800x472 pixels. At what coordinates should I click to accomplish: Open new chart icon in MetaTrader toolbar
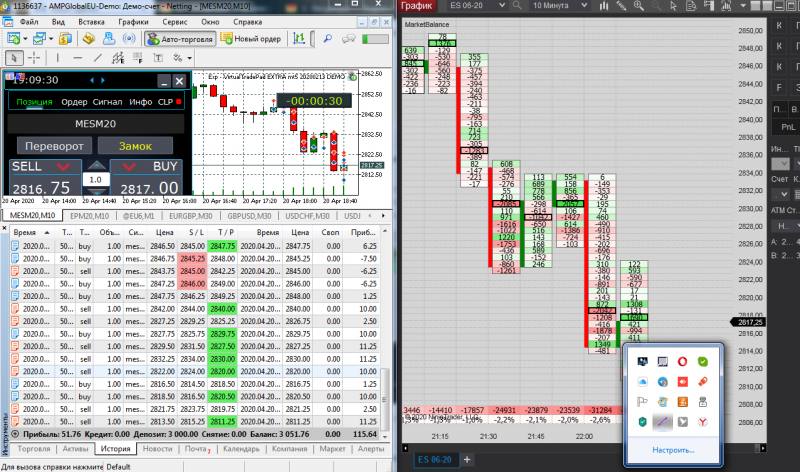(x=13, y=39)
